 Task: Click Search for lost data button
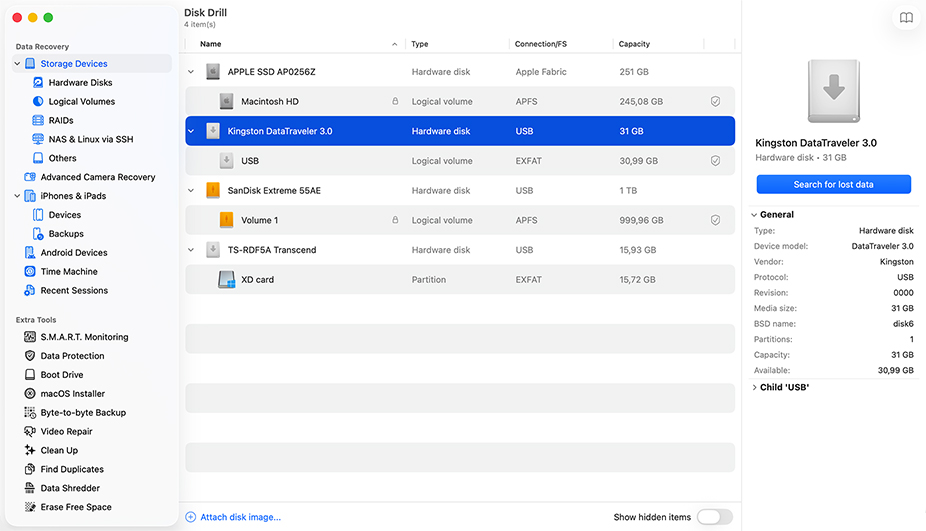click(833, 184)
